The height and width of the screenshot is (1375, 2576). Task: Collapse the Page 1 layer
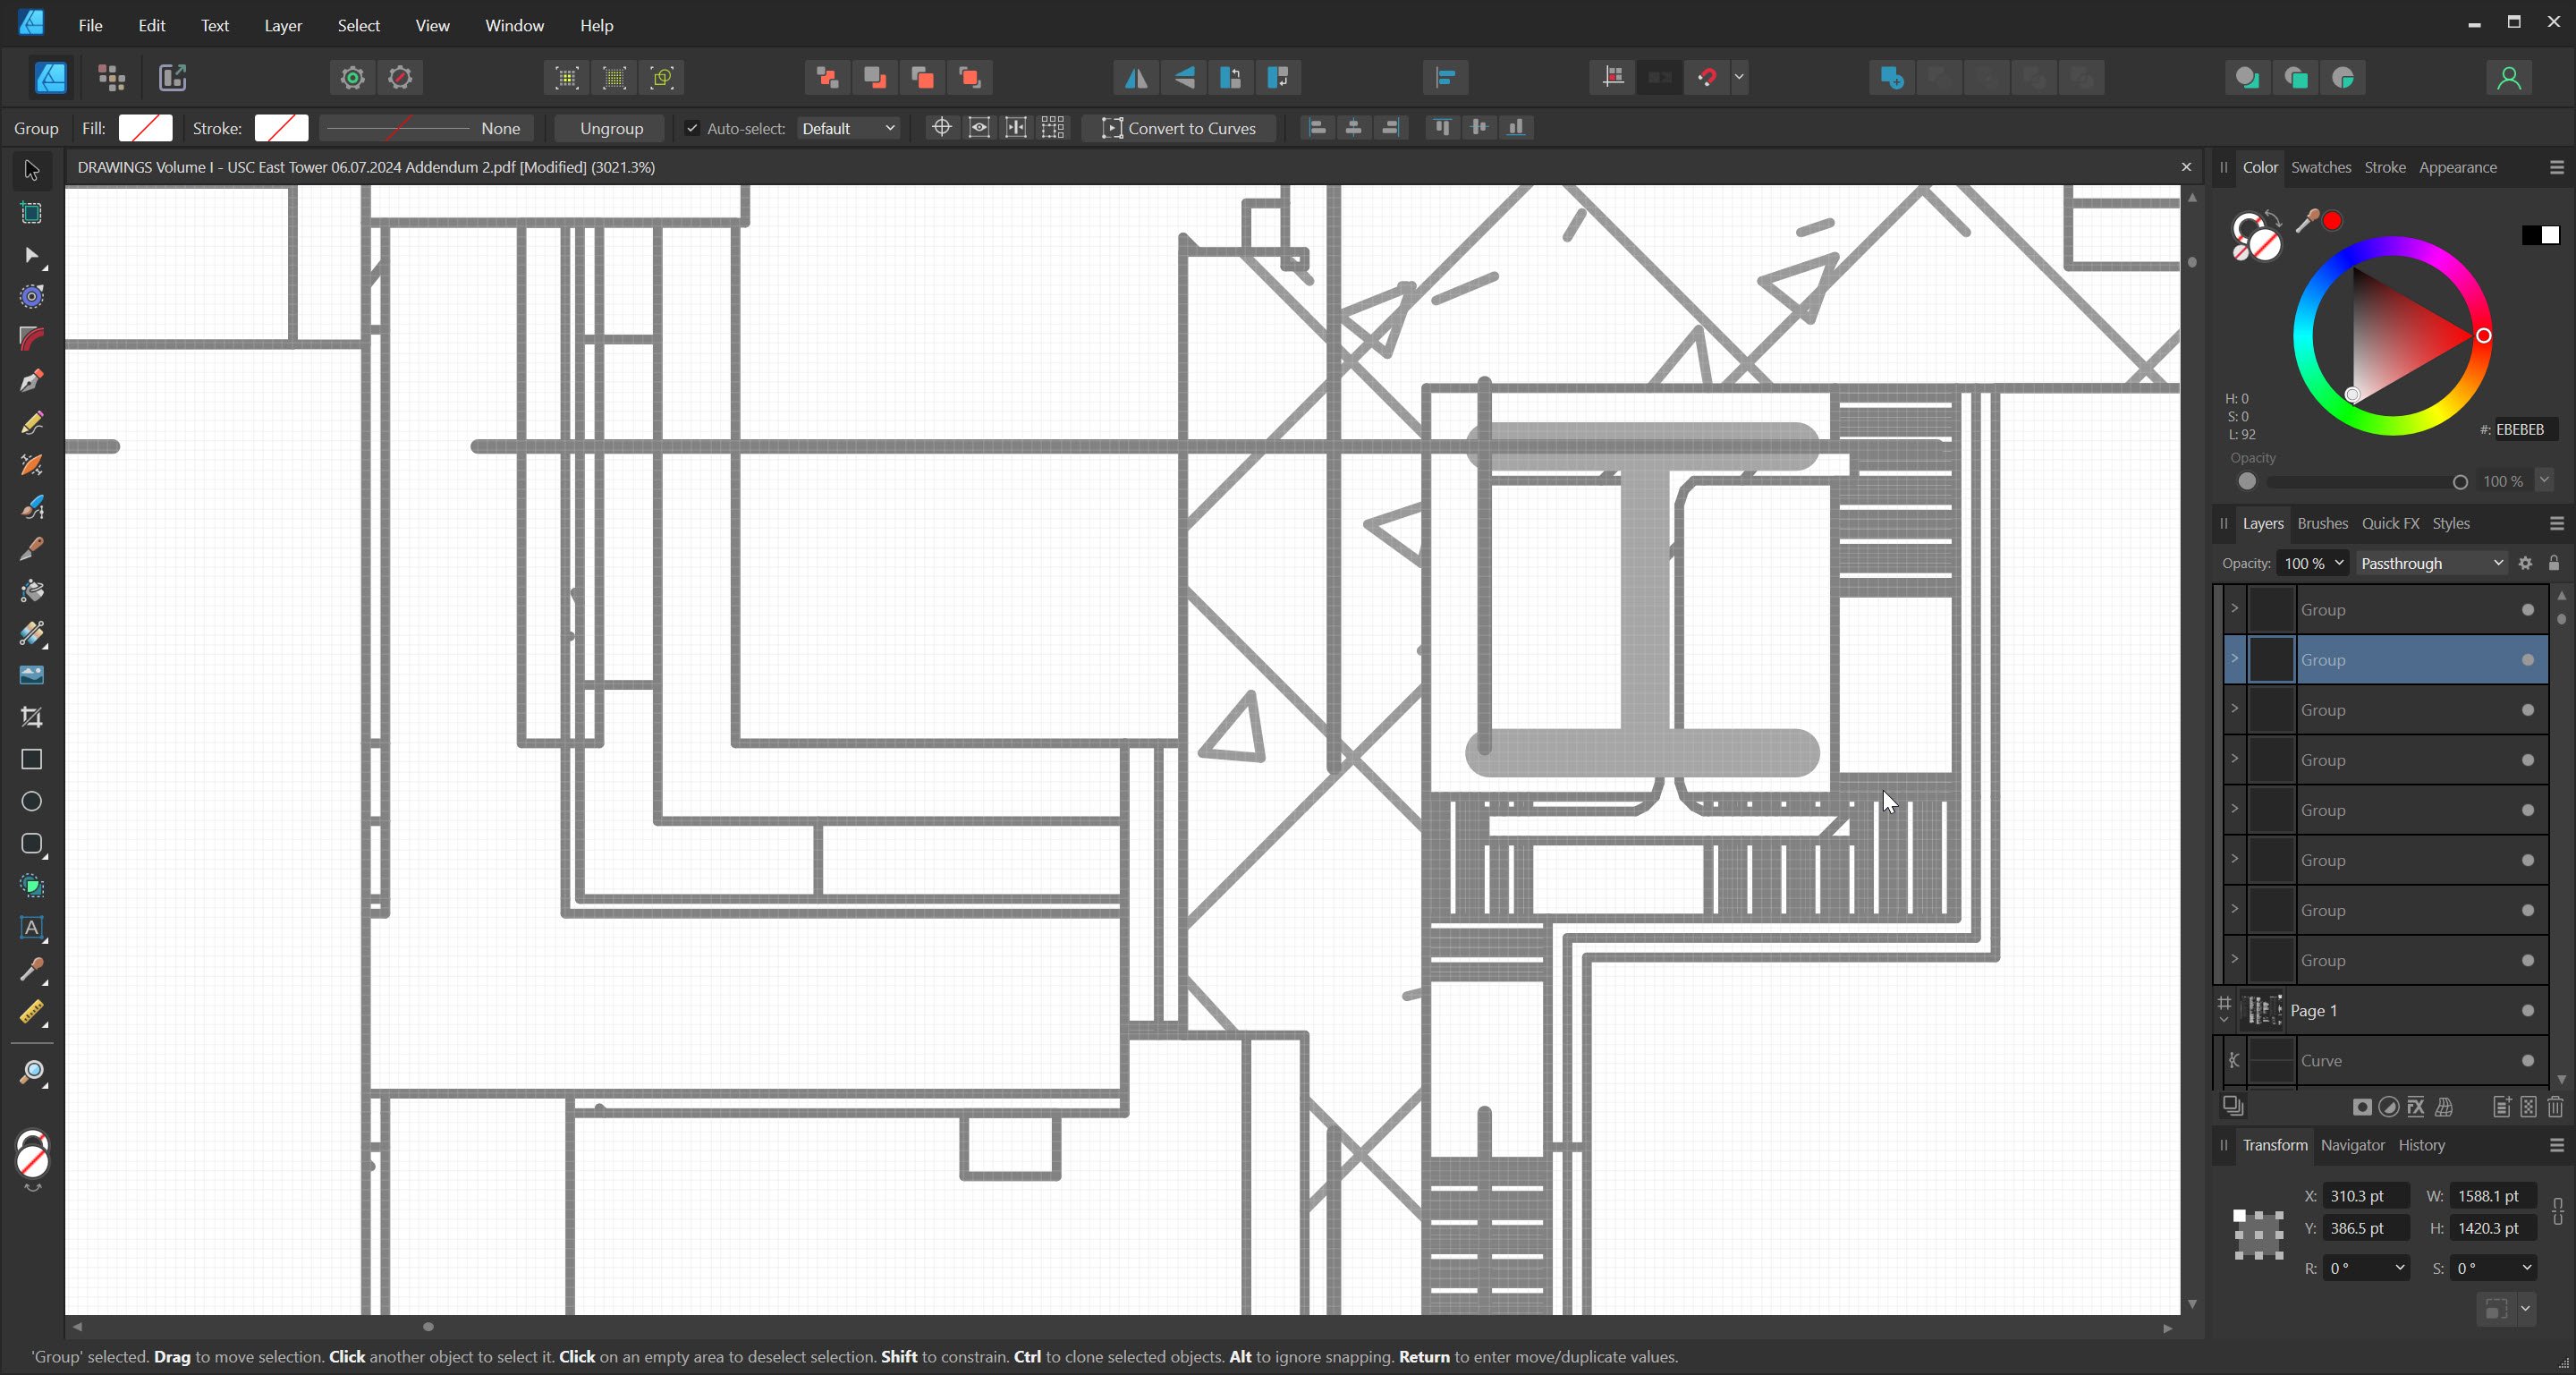coord(2224,1020)
